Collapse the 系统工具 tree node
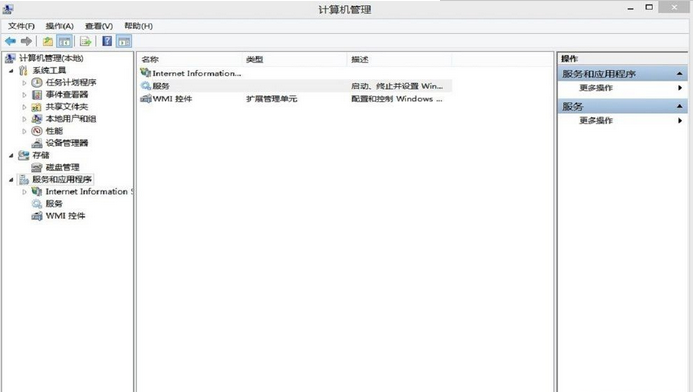693x392 pixels. [11, 71]
